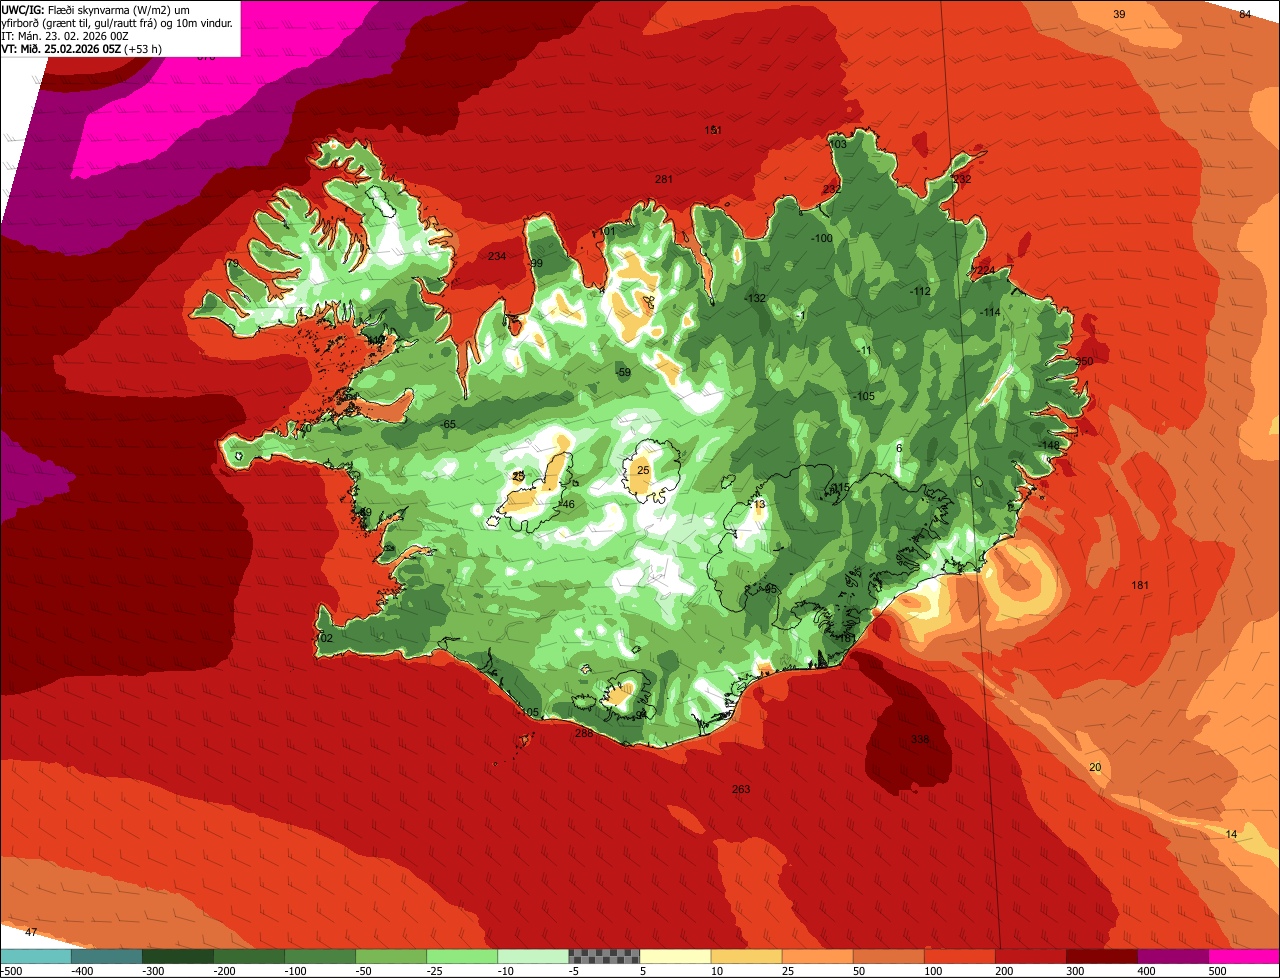Select the darkest green swatch between -300 and -200
This screenshot has height=978, width=1280.
pos(177,956)
